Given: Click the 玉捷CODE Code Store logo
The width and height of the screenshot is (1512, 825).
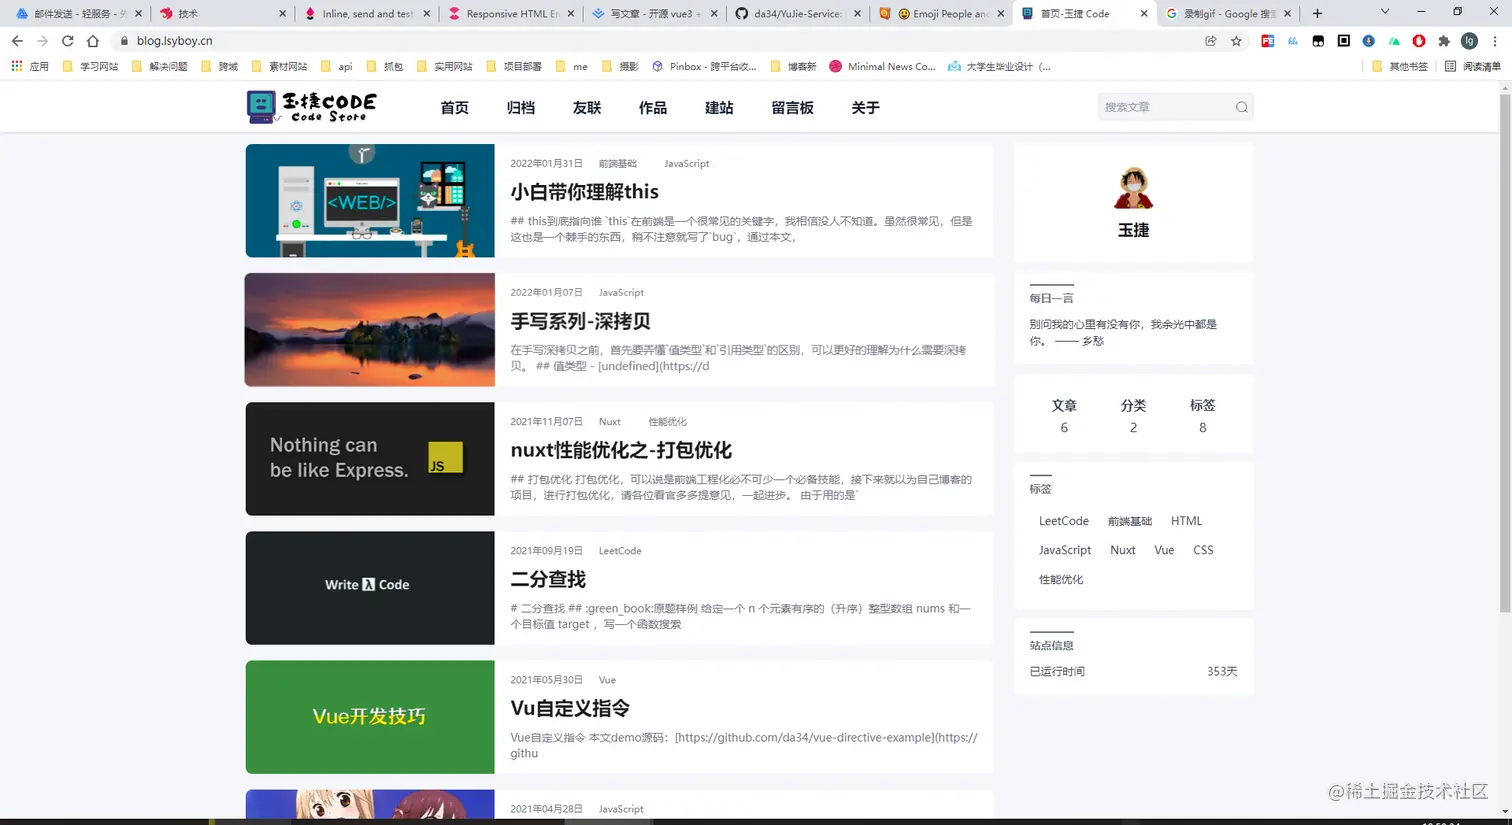Looking at the screenshot, I should pyautogui.click(x=312, y=107).
